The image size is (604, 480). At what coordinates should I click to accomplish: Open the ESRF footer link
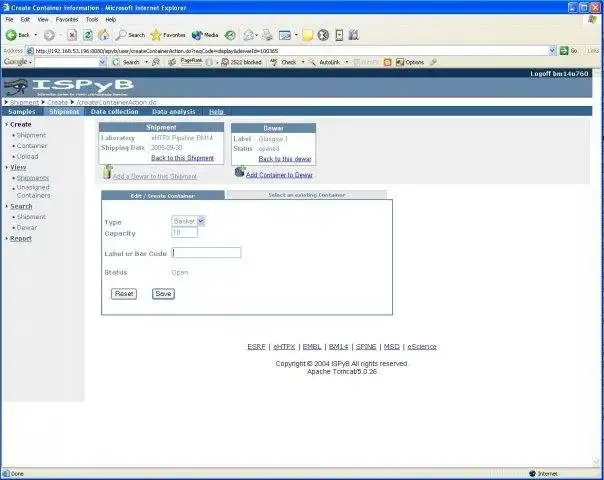pyautogui.click(x=257, y=347)
